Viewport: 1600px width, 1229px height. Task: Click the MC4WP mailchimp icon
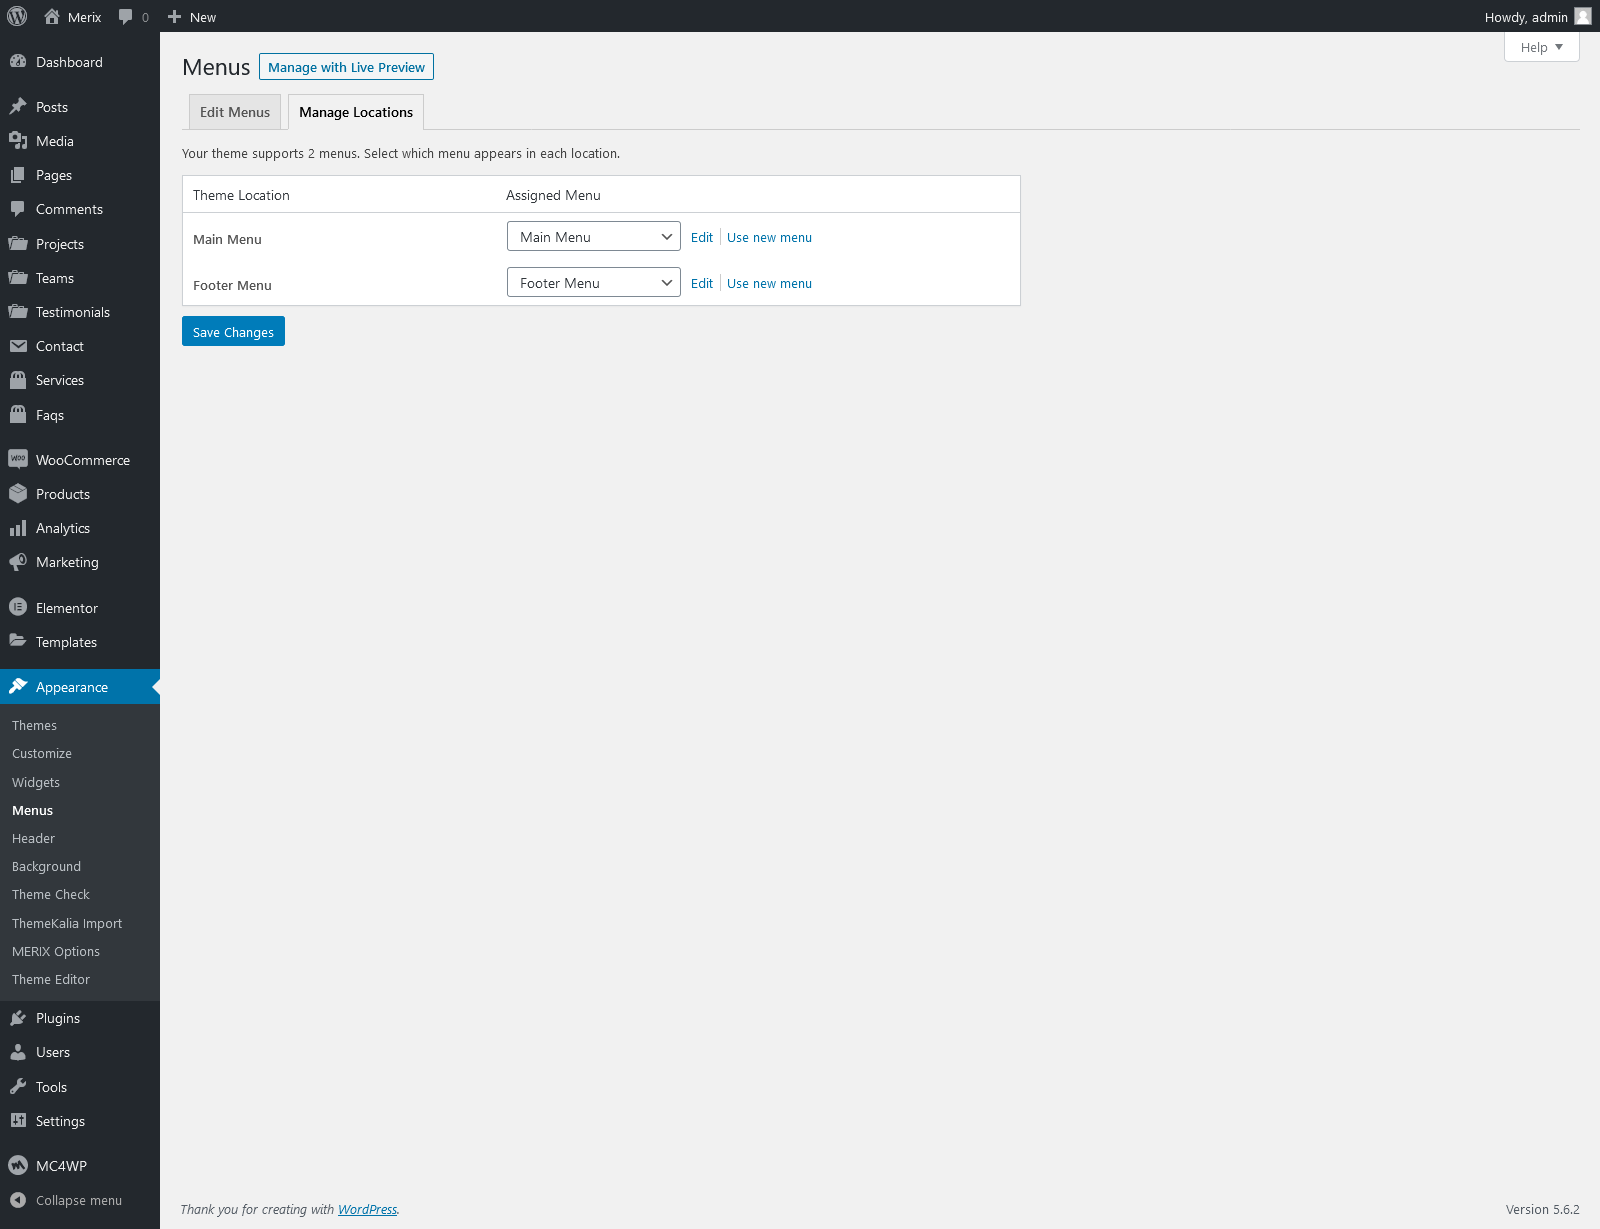coord(18,1165)
